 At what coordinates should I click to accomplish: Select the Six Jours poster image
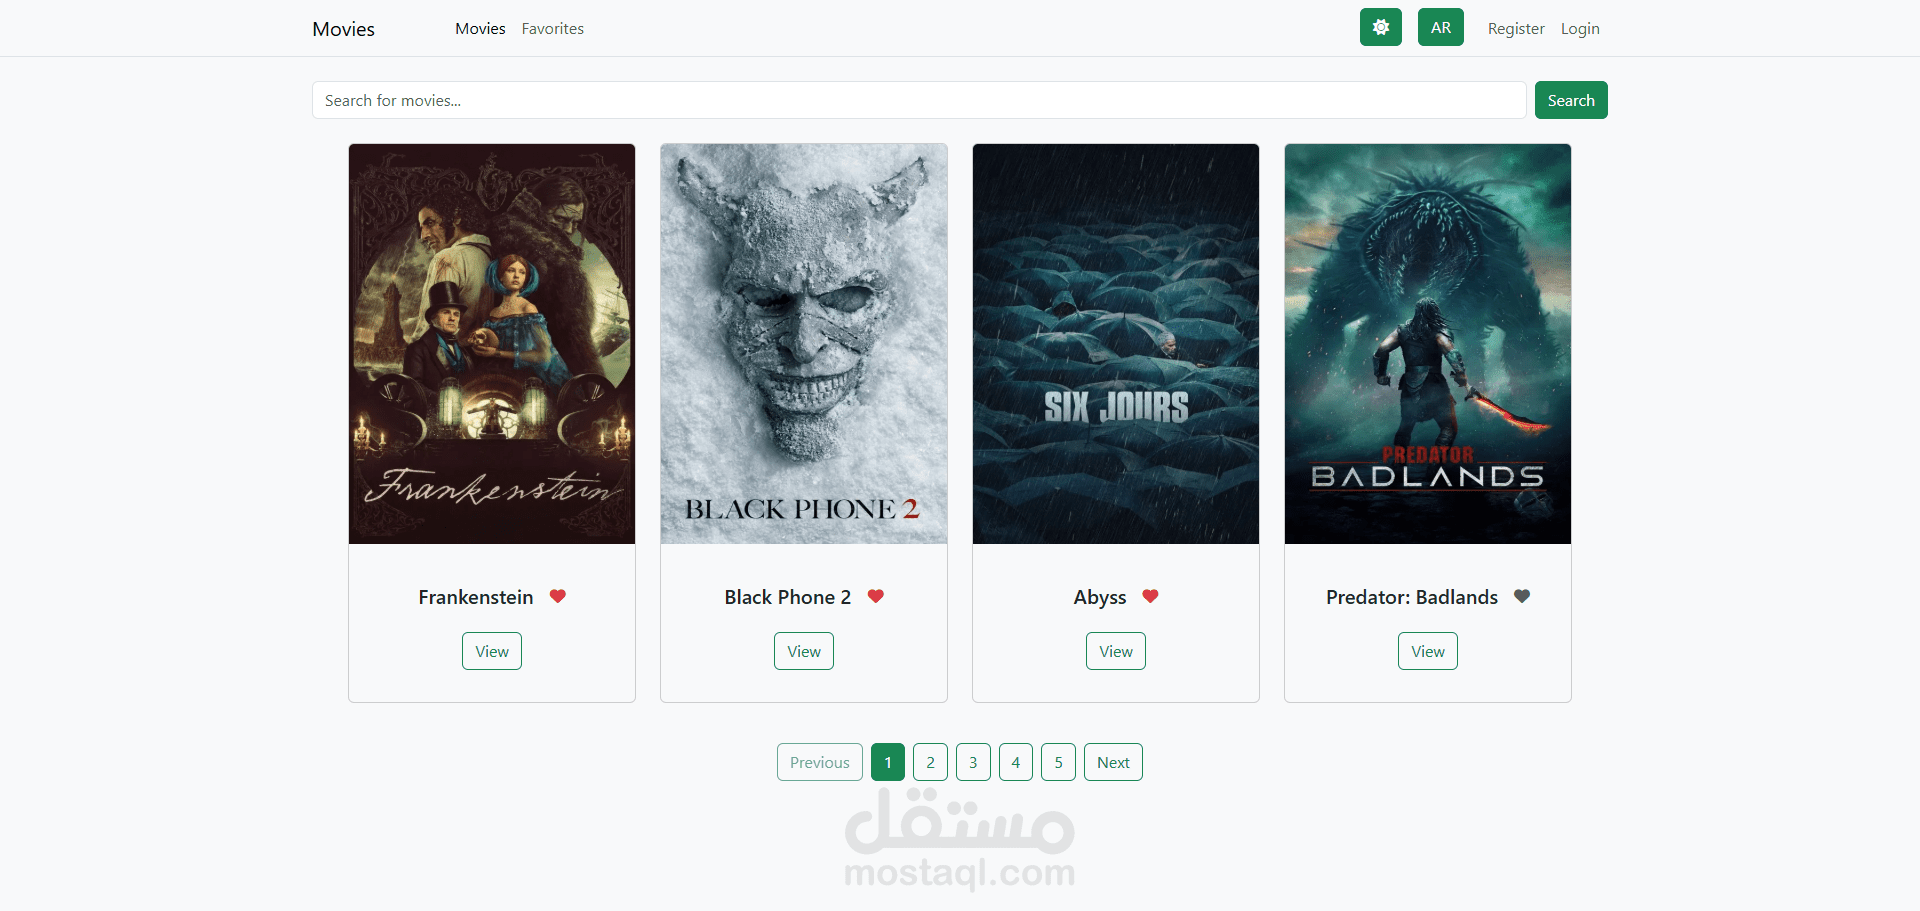tap(1116, 344)
